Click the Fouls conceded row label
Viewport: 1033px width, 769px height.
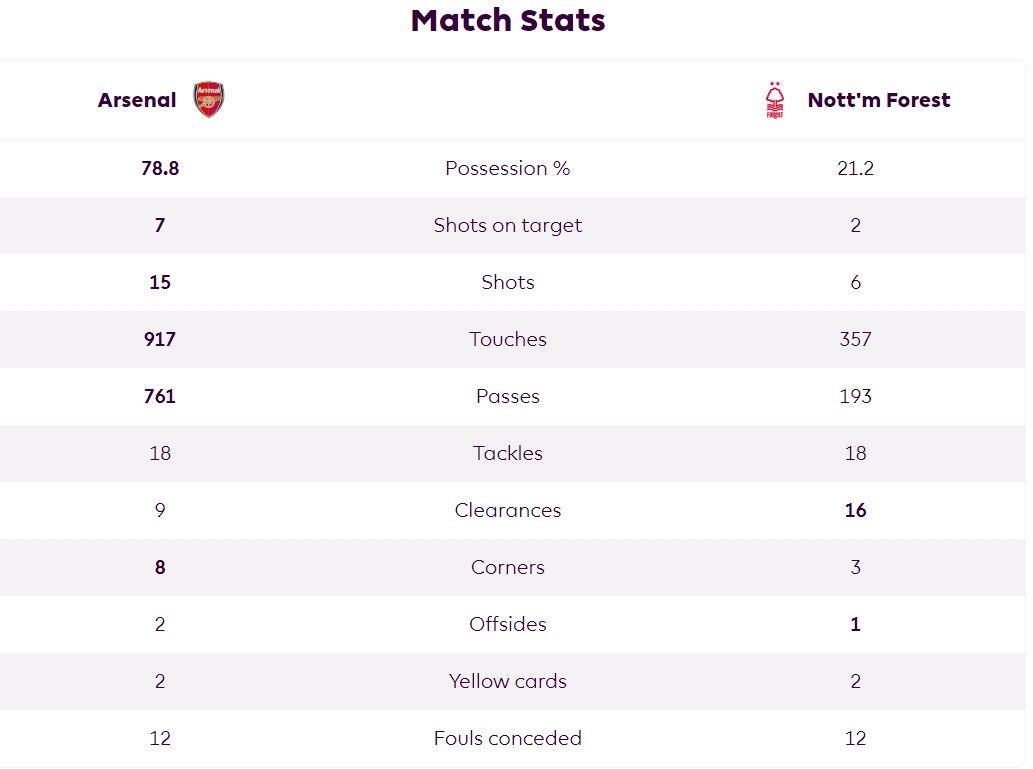(x=508, y=738)
